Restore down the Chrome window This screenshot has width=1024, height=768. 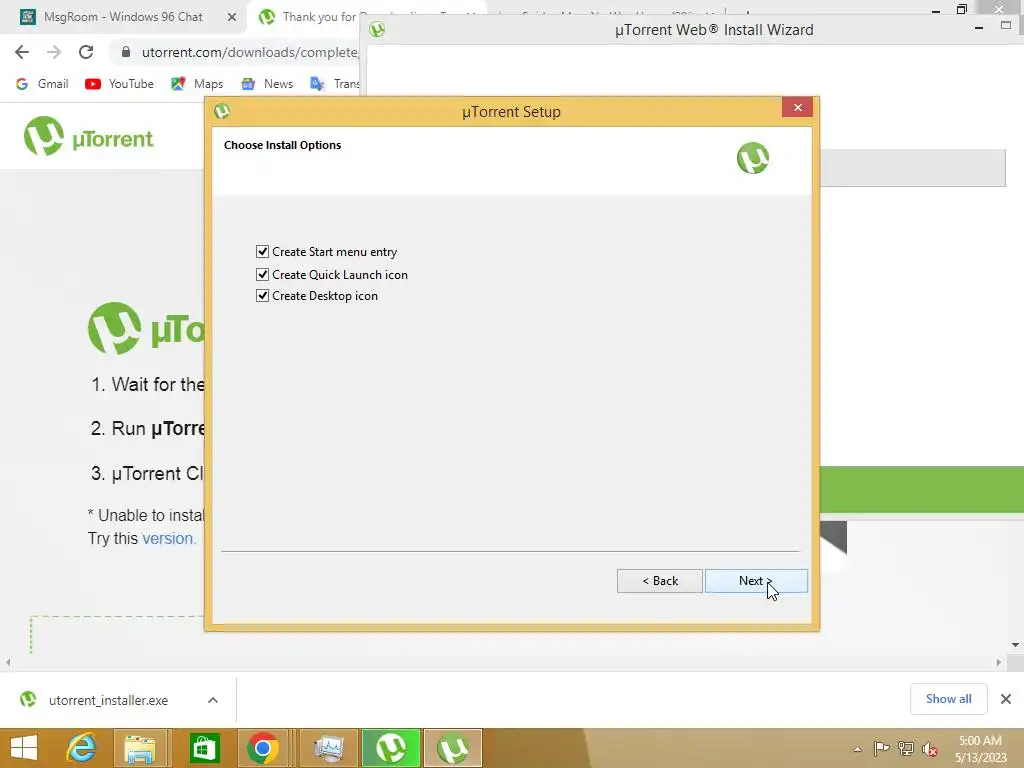click(x=962, y=9)
